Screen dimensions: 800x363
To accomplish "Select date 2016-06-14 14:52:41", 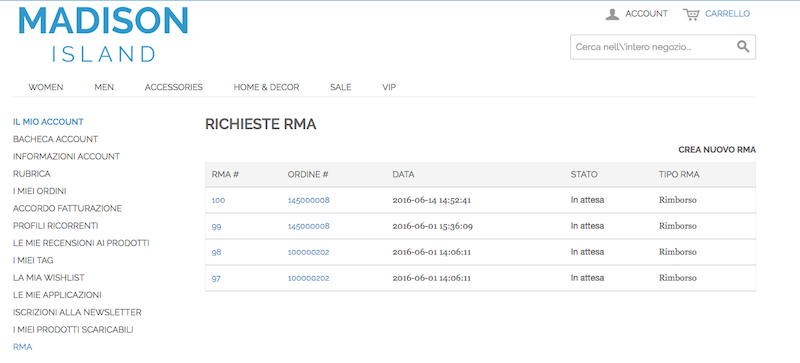I will (x=432, y=200).
